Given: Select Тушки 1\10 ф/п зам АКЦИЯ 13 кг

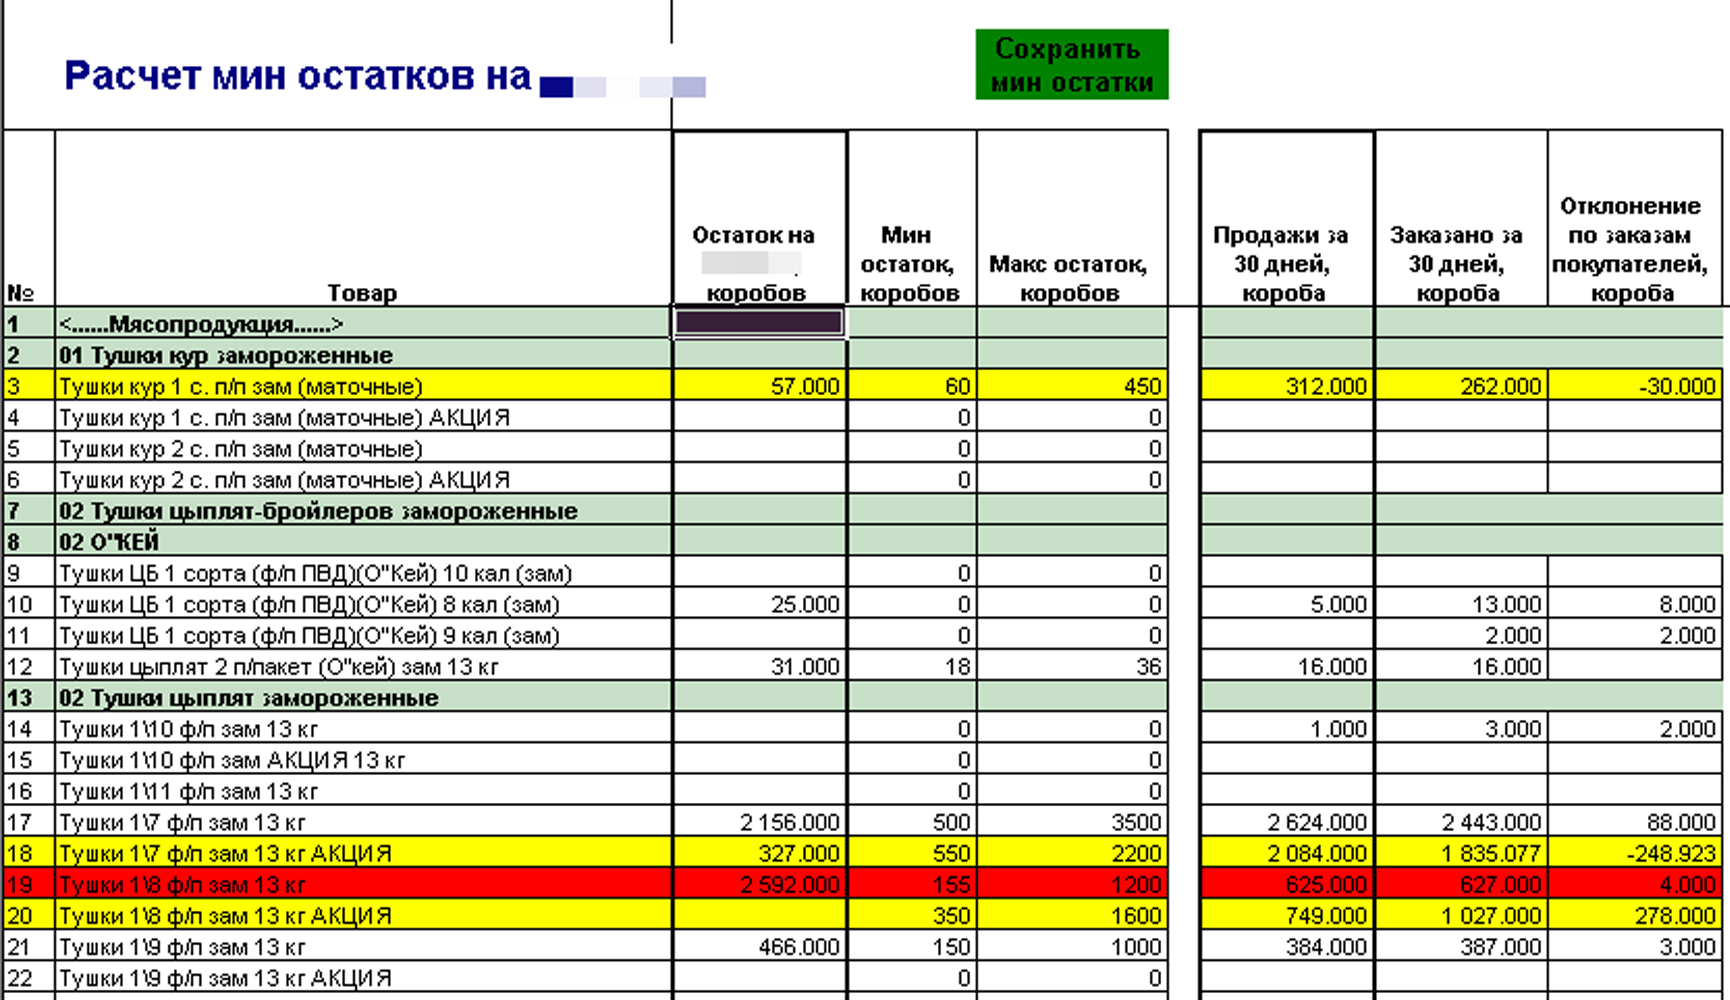Looking at the screenshot, I should click(x=363, y=759).
